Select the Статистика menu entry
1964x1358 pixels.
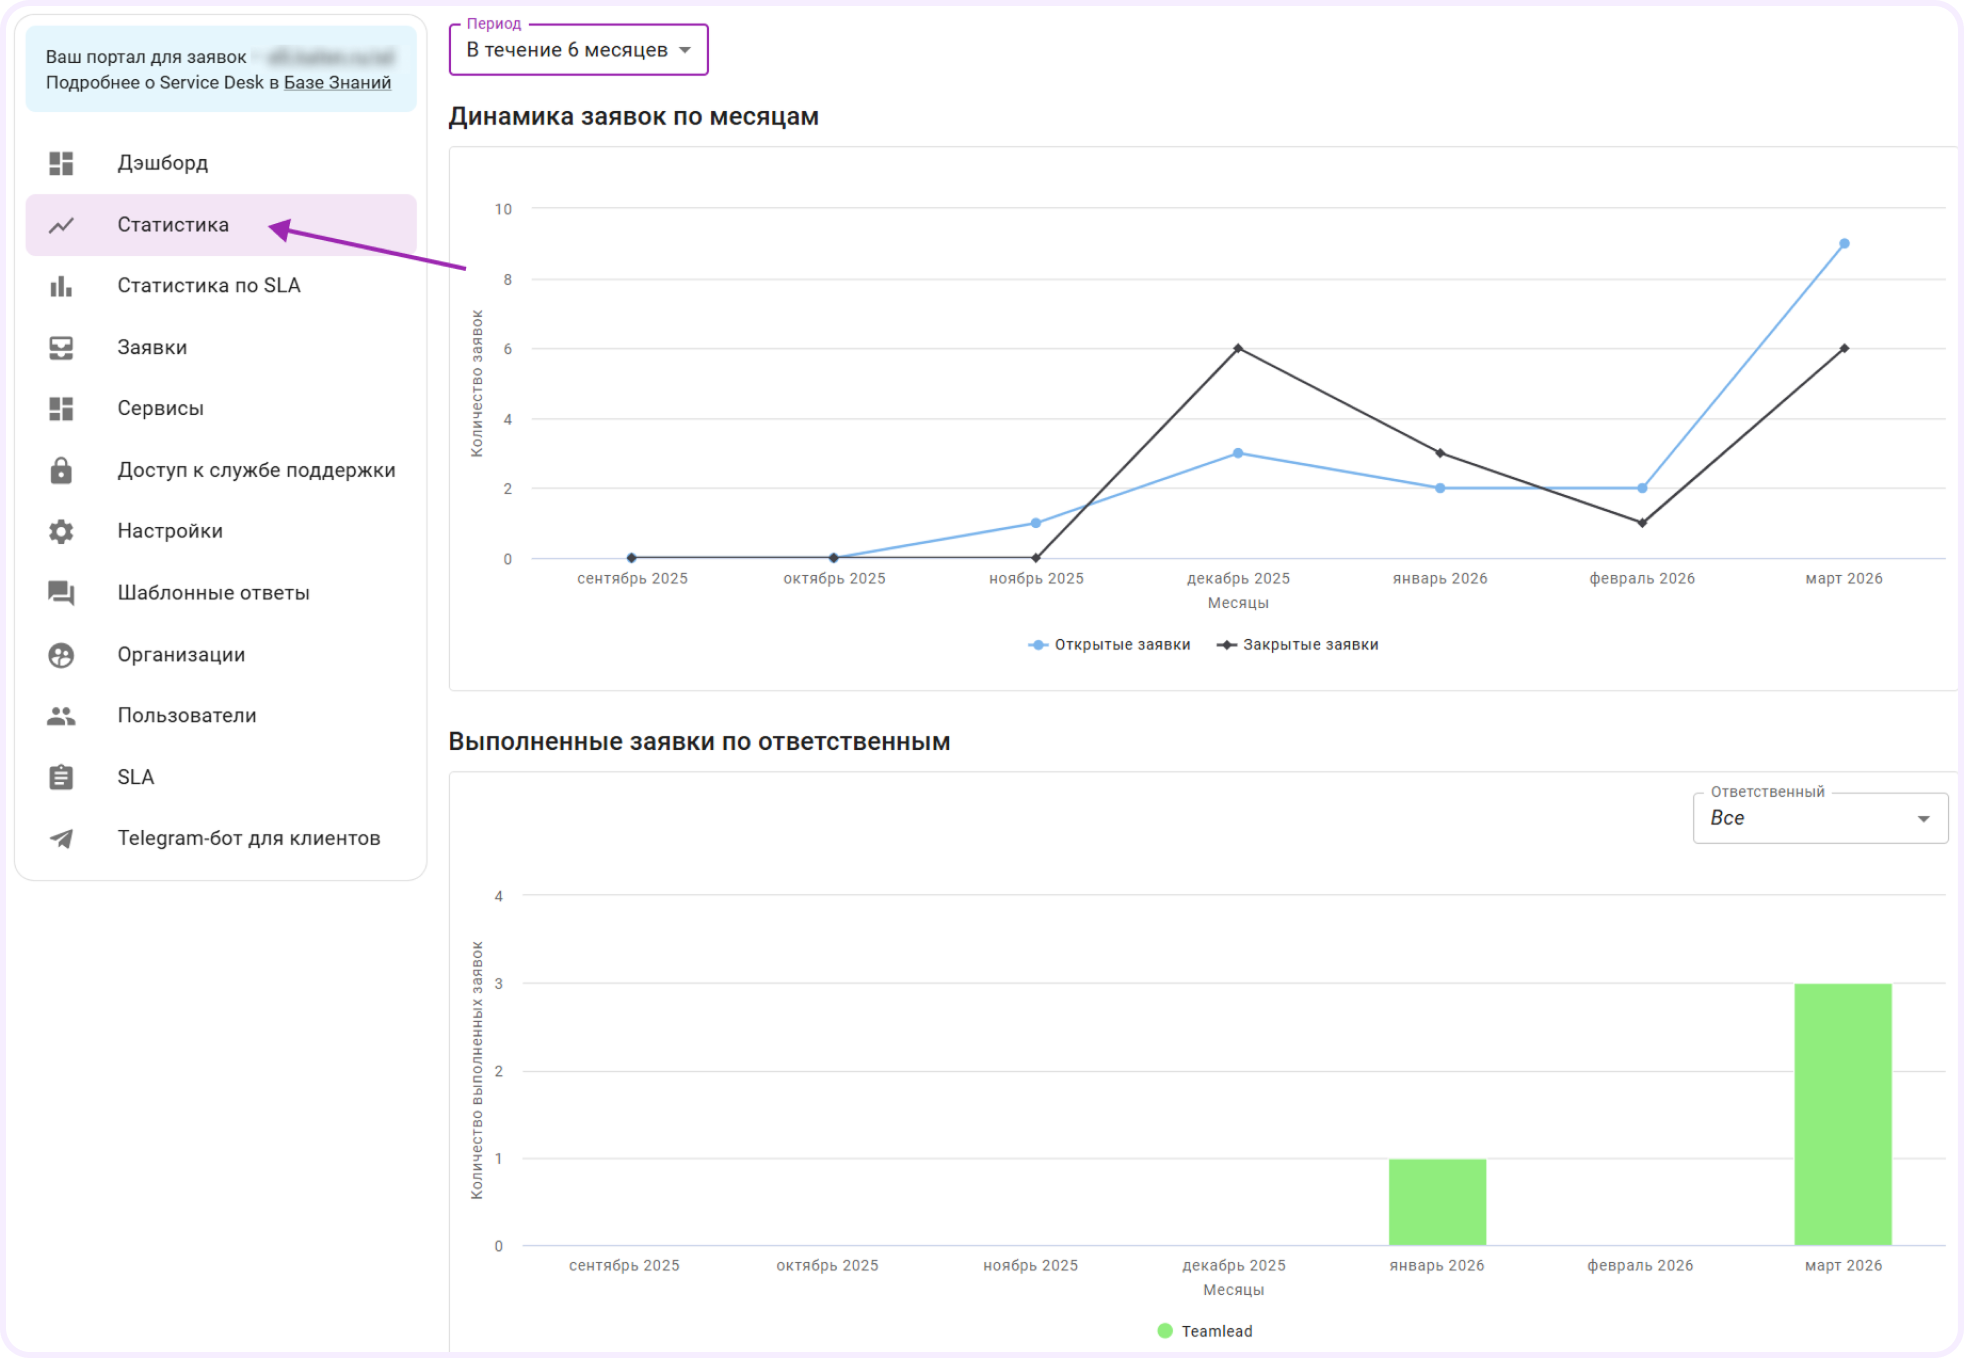click(x=173, y=225)
